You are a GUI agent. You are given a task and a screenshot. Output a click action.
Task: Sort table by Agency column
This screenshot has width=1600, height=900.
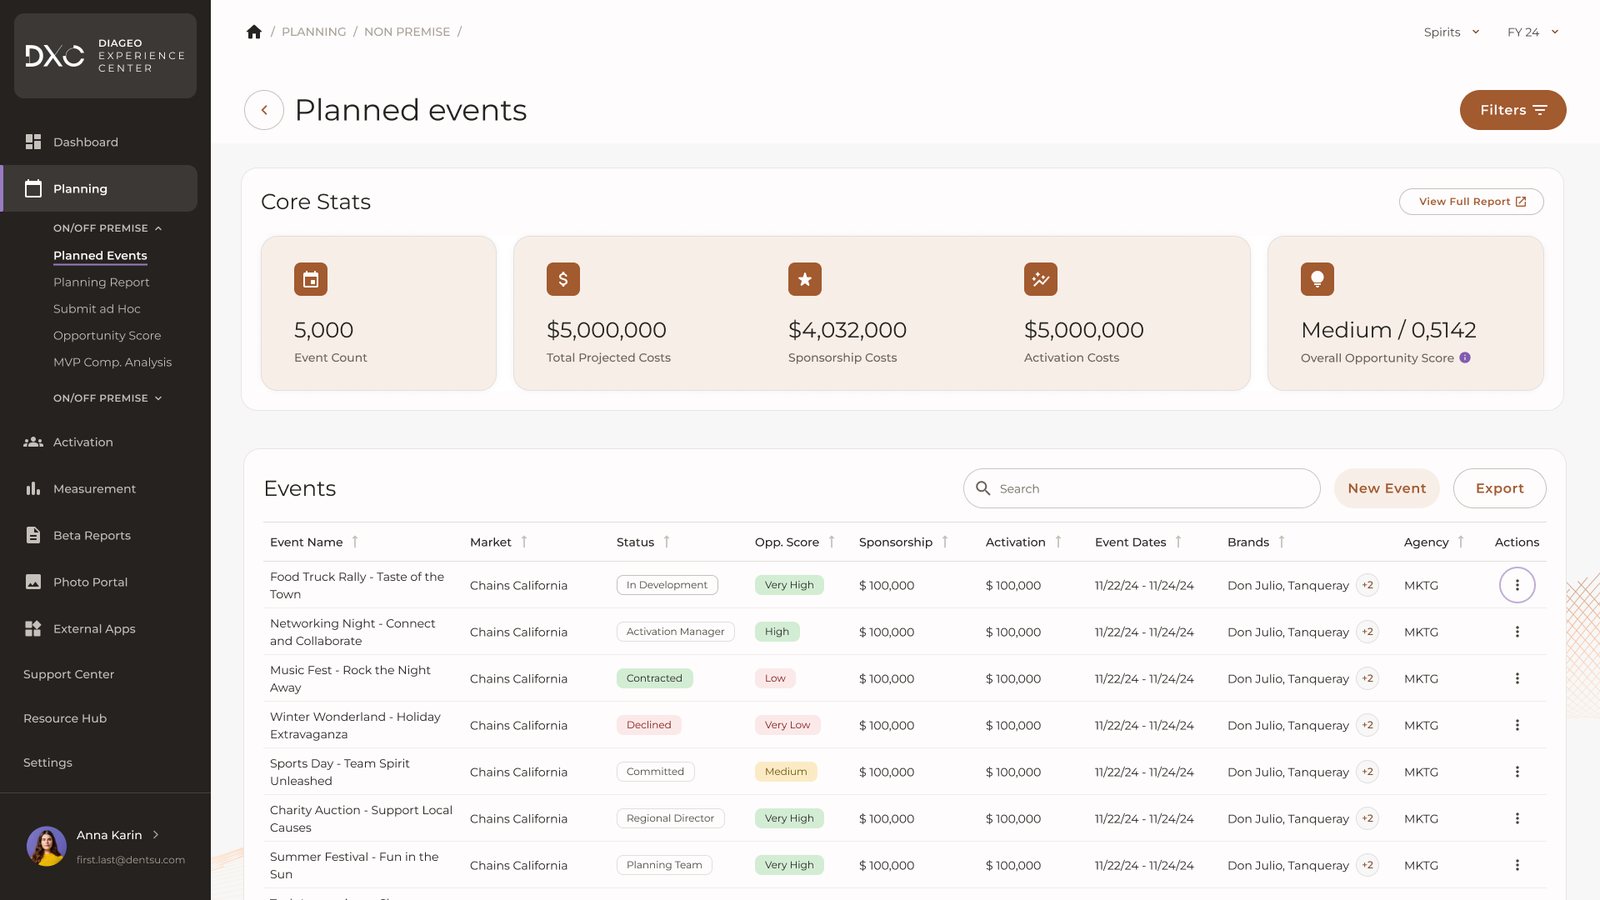[1461, 542]
